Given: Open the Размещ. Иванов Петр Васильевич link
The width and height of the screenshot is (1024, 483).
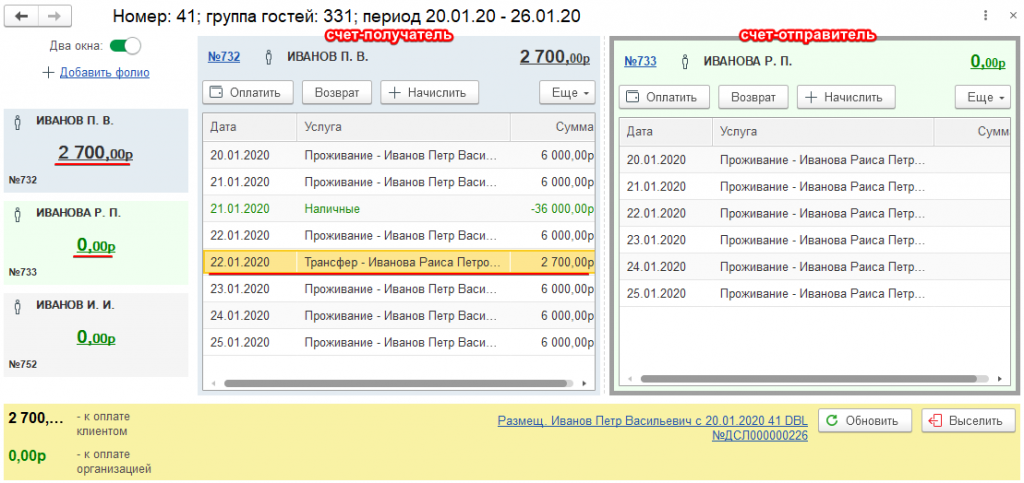Looking at the screenshot, I should tap(652, 428).
